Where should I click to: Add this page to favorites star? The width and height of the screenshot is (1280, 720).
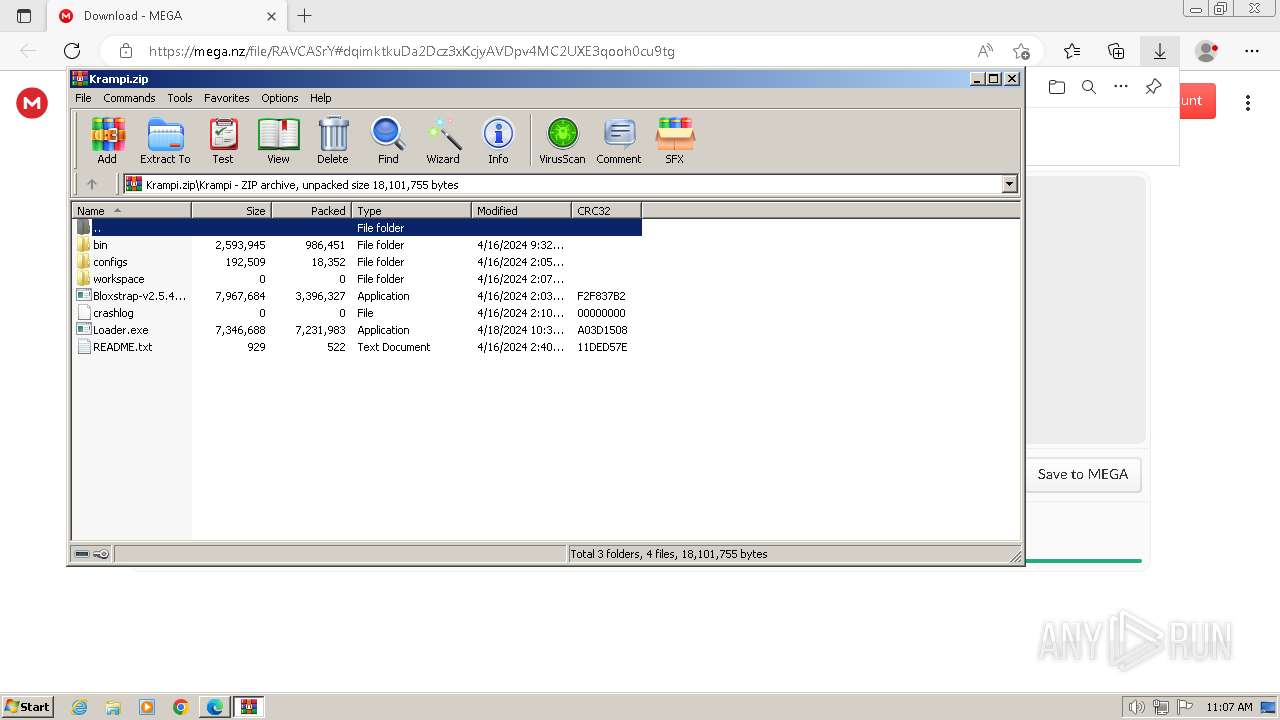pos(1021,51)
